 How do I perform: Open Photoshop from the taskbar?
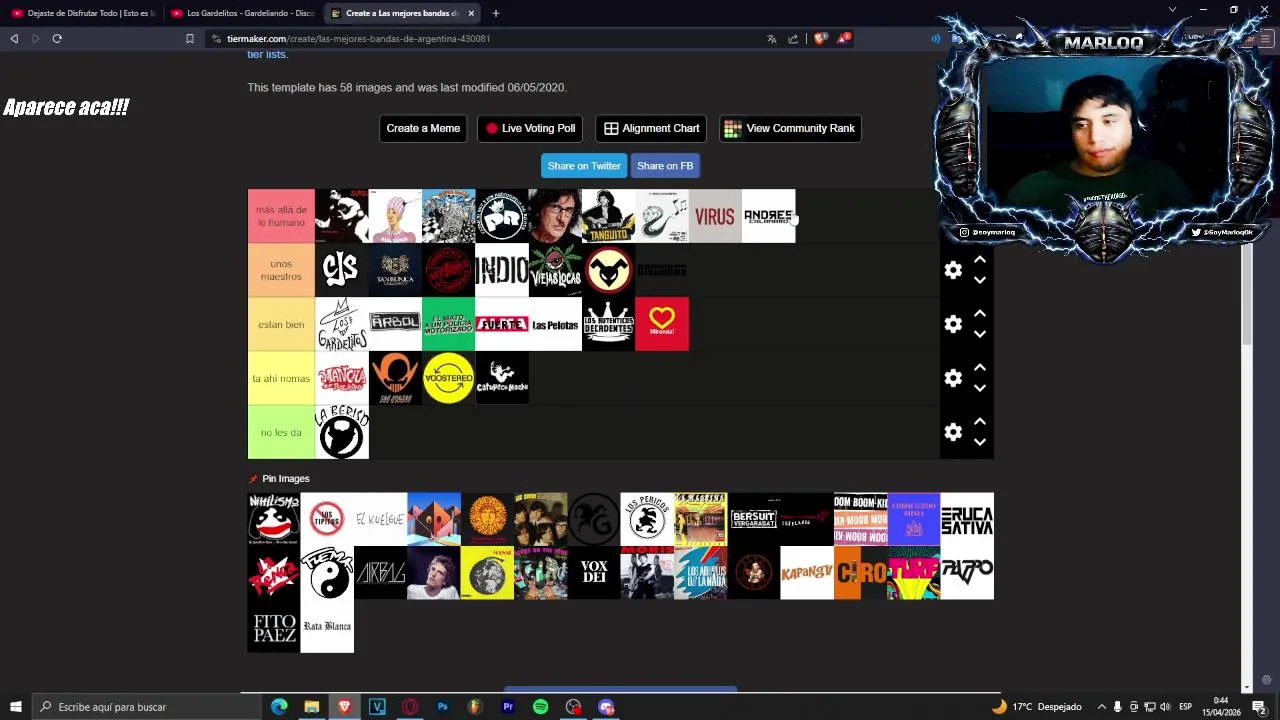[442, 707]
